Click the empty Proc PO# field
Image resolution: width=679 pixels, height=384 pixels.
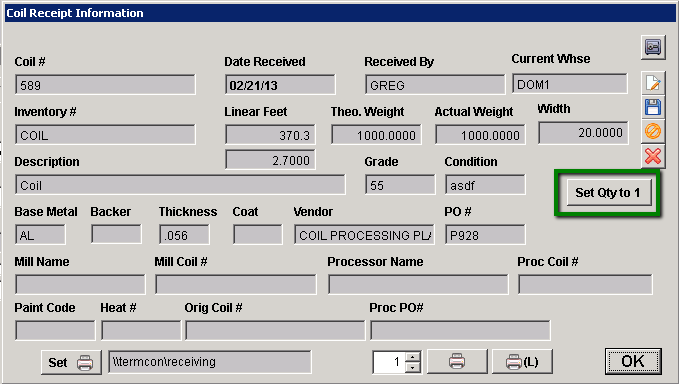[460, 331]
